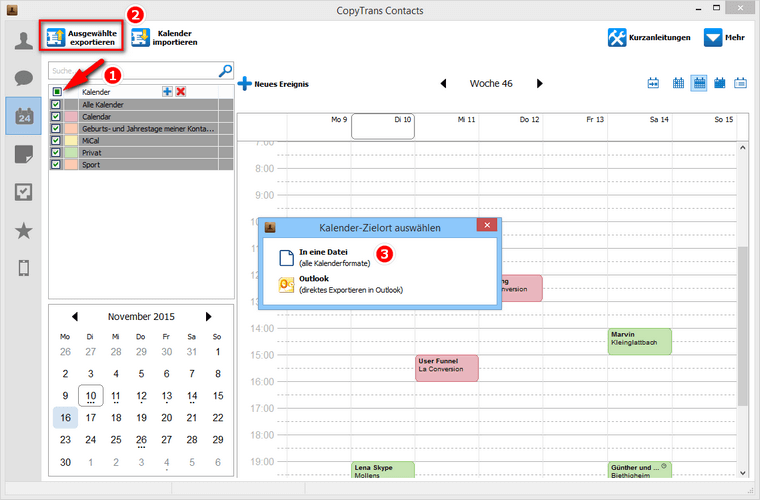Image resolution: width=760 pixels, height=500 pixels.
Task: Uncheck the MiCal calendar checkbox
Action: click(56, 141)
